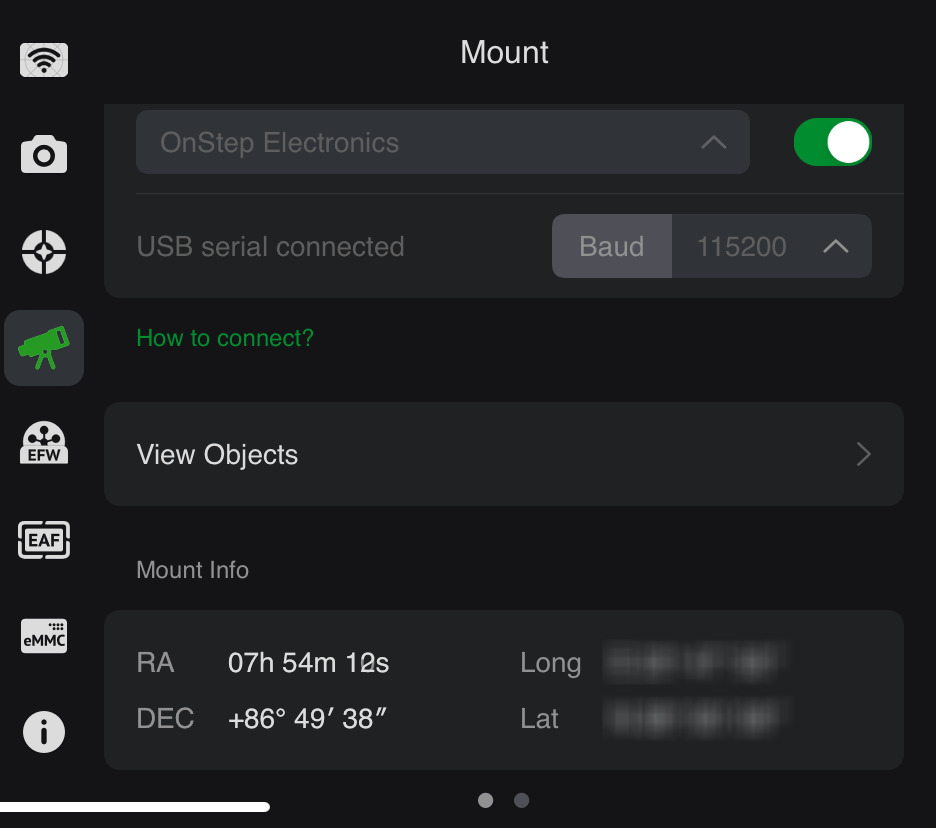Click the DEC value +86° 49′ 38″
Image resolution: width=936 pixels, height=828 pixels.
(x=307, y=718)
